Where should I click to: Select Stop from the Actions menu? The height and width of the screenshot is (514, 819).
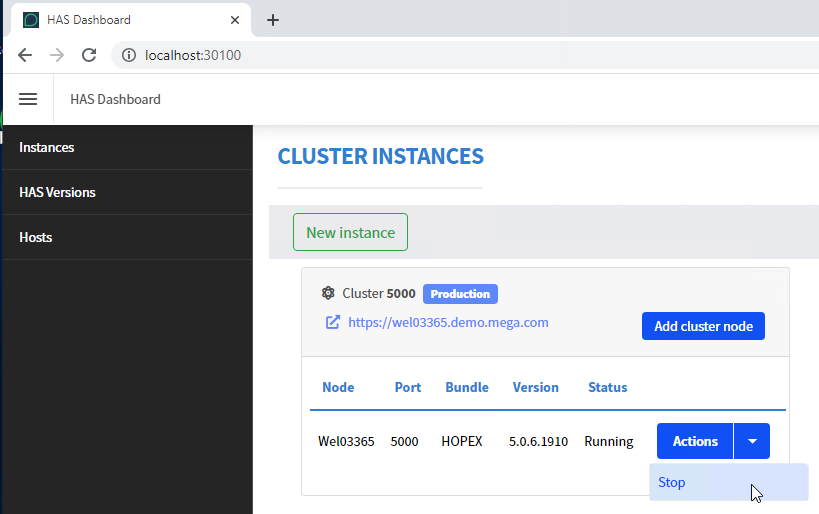tap(672, 482)
